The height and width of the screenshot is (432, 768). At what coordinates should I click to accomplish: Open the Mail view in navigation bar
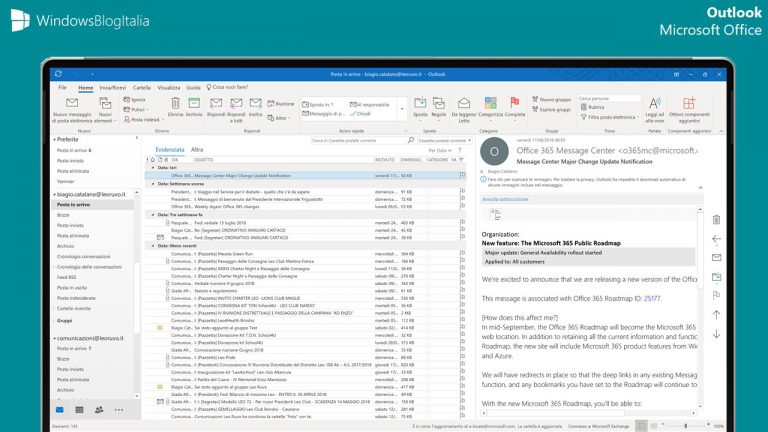point(60,410)
